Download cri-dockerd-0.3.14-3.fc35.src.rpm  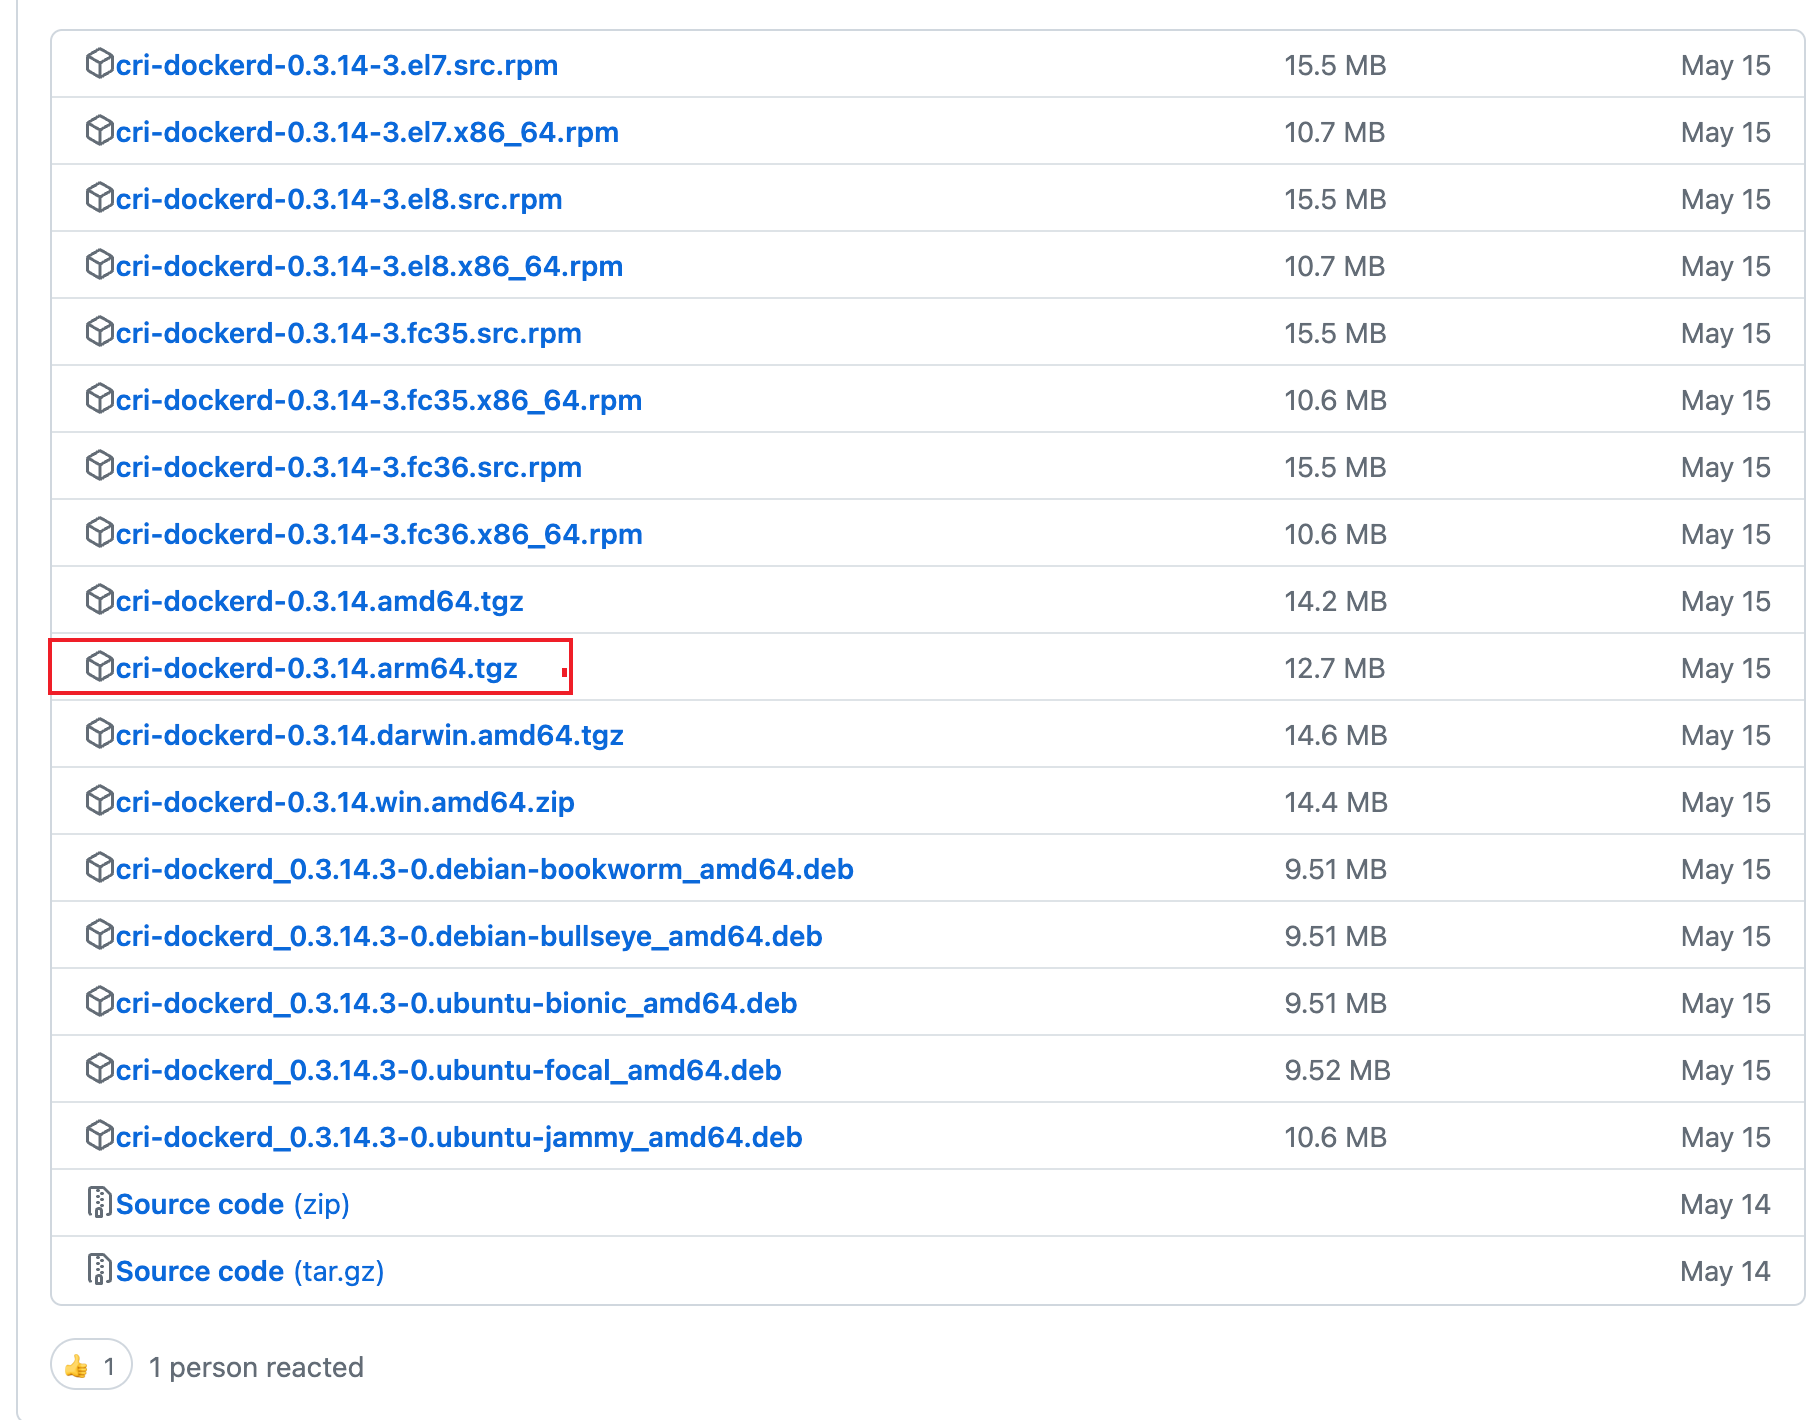click(x=348, y=333)
